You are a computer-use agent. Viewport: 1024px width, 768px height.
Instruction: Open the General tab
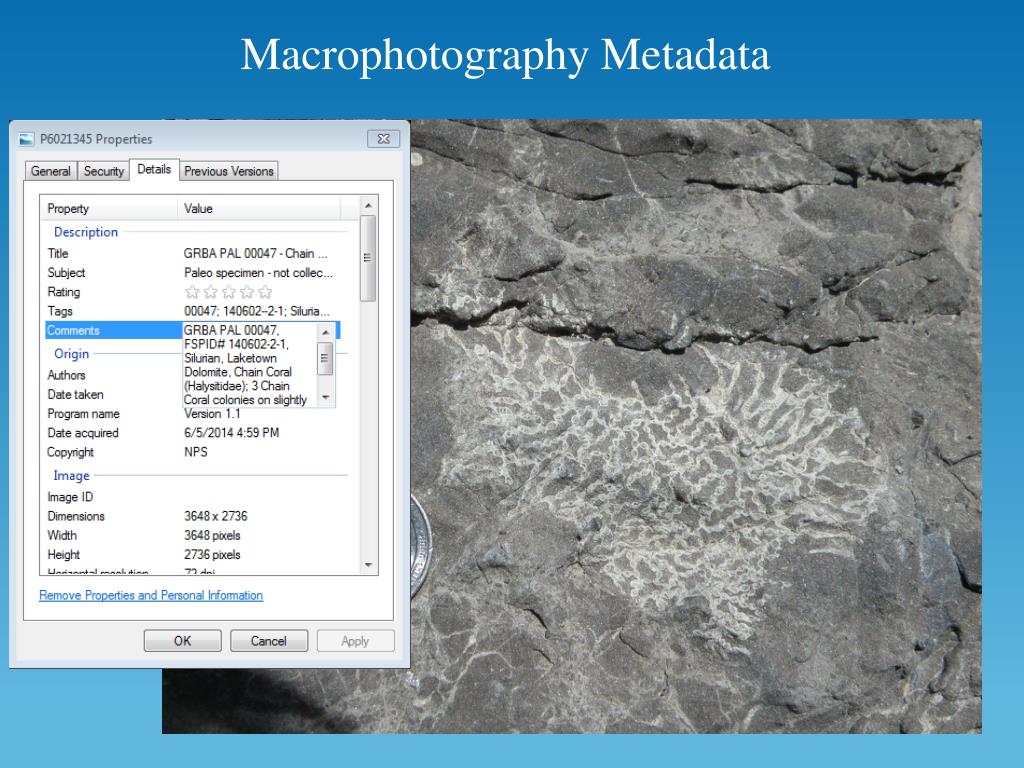pyautogui.click(x=51, y=171)
